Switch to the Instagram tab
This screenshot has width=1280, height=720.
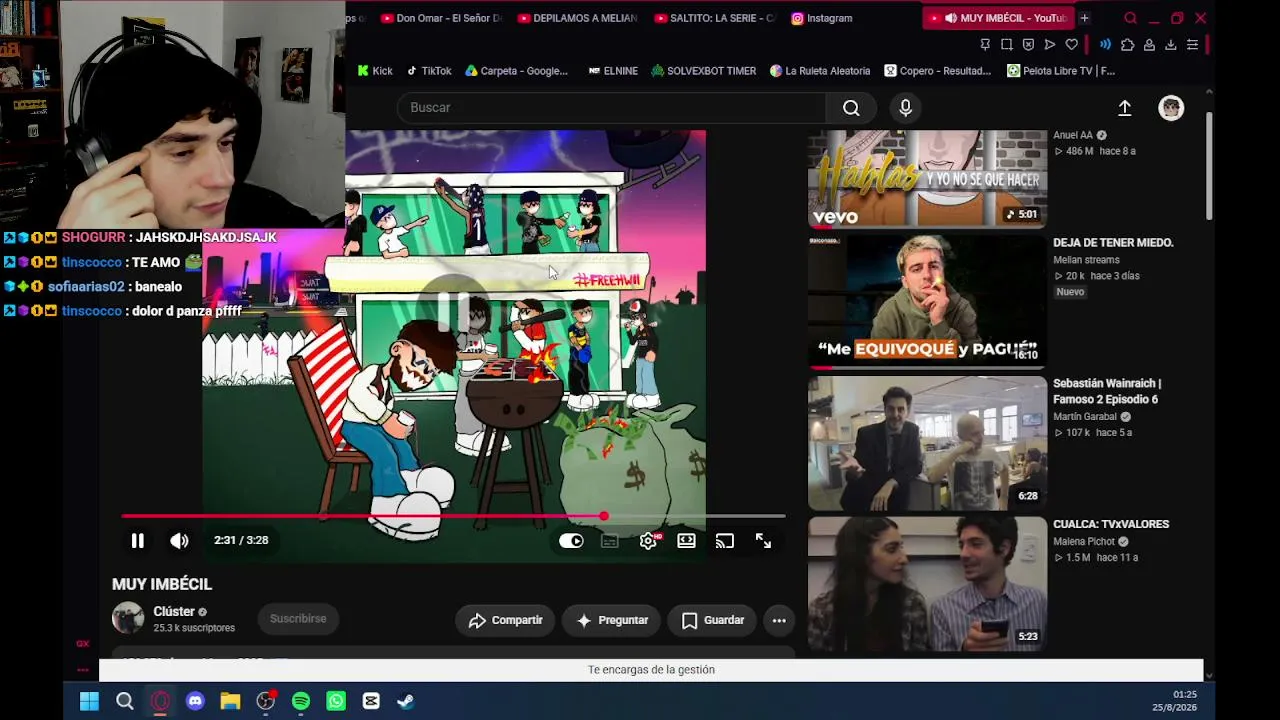[x=822, y=18]
